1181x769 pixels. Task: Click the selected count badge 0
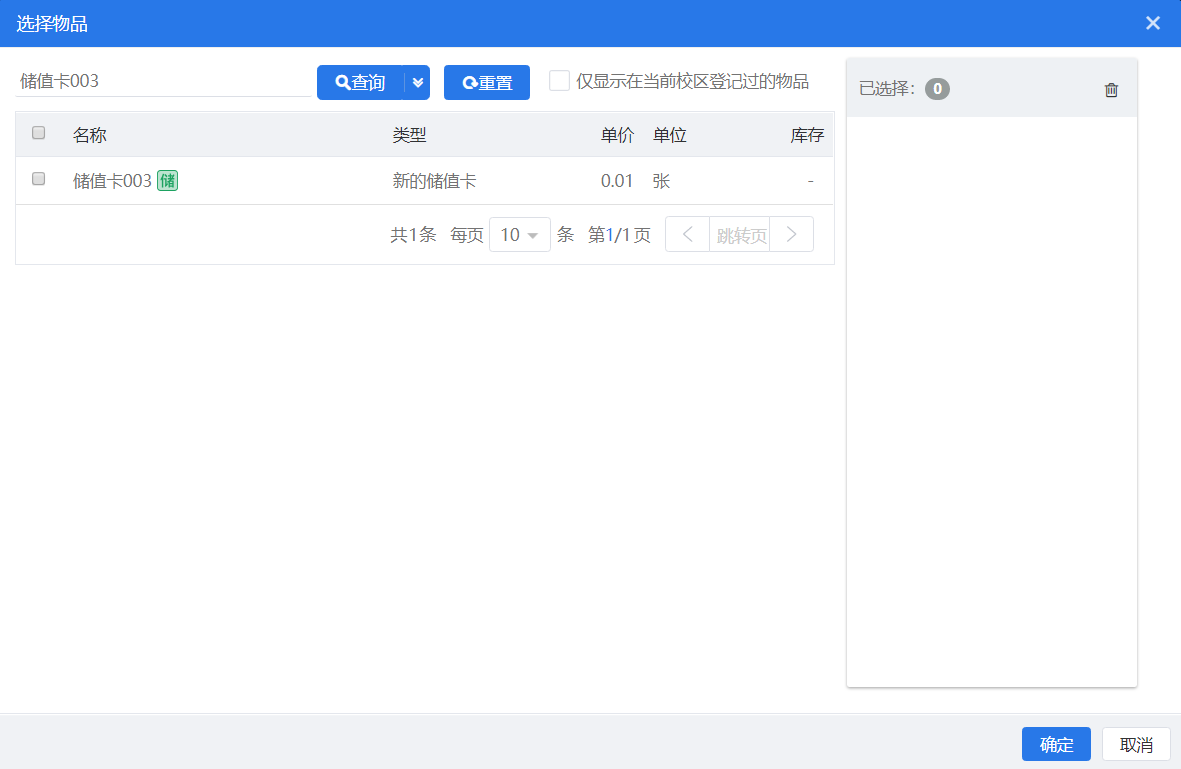[x=937, y=89]
